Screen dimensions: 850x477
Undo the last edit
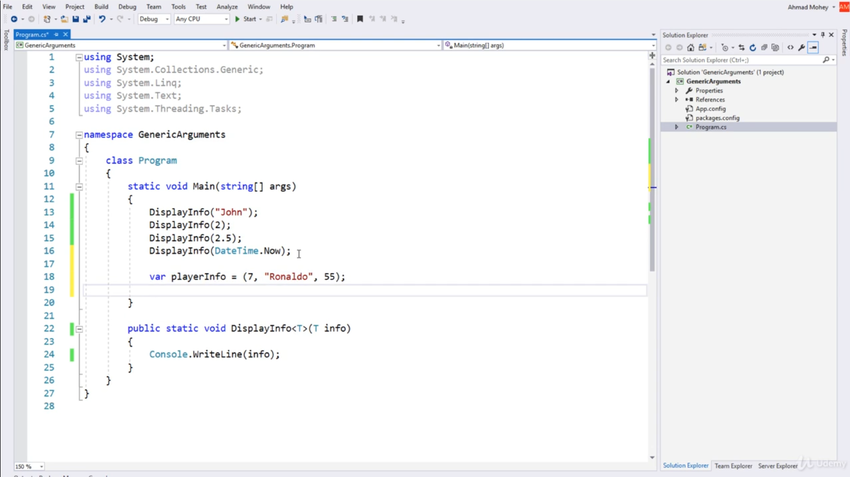[x=102, y=19]
